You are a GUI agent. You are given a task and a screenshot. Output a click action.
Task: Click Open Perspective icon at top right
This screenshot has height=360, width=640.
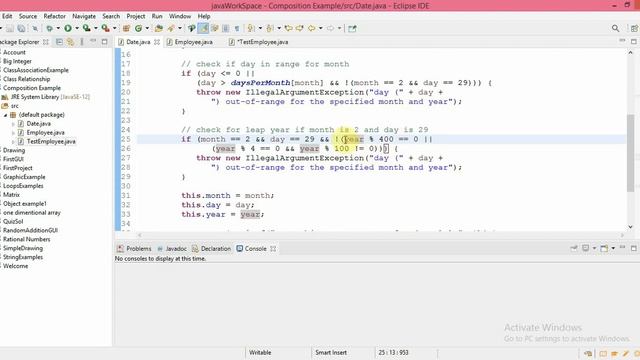(634, 28)
